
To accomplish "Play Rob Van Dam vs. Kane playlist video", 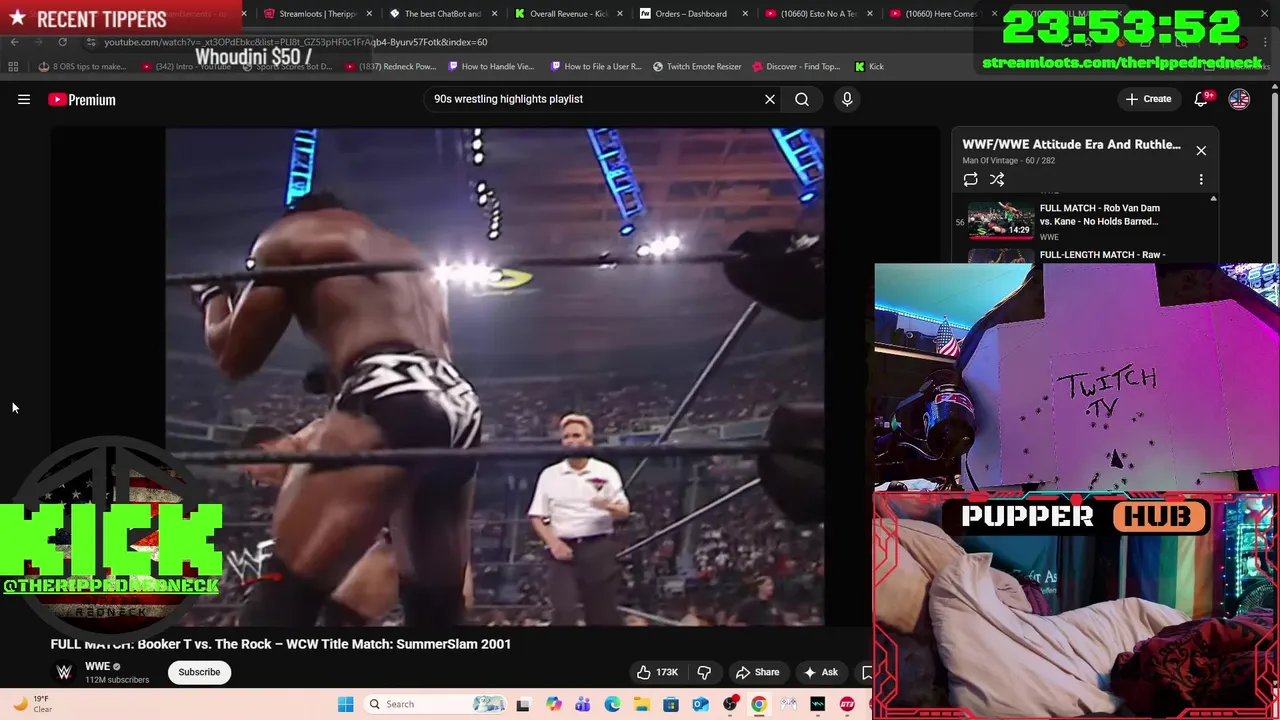I will tap(1084, 221).
